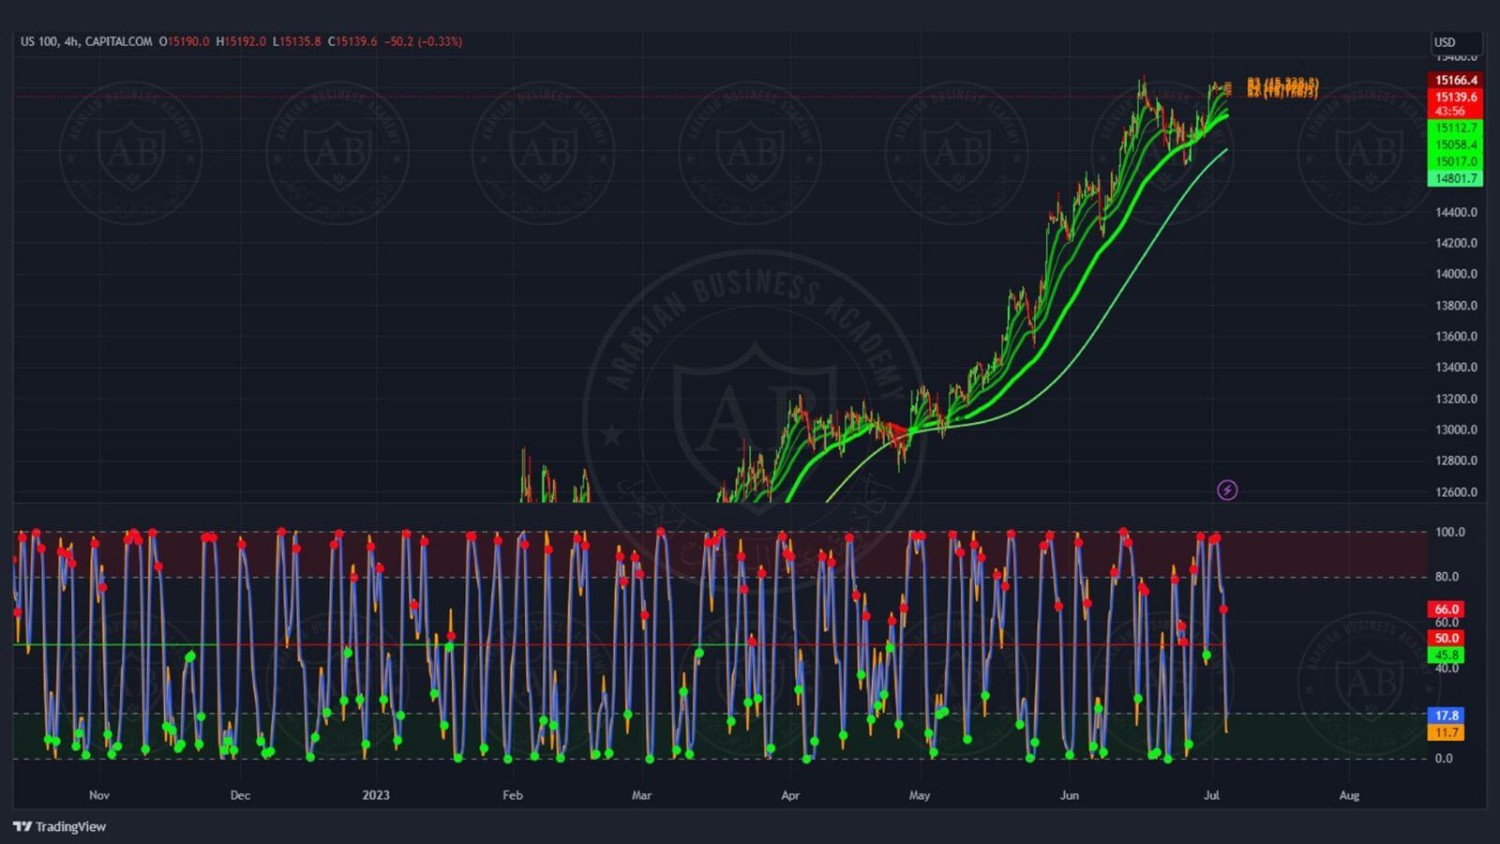The height and width of the screenshot is (844, 1500).
Task: Click the 14000.0 price axis label
Action: [1456, 274]
